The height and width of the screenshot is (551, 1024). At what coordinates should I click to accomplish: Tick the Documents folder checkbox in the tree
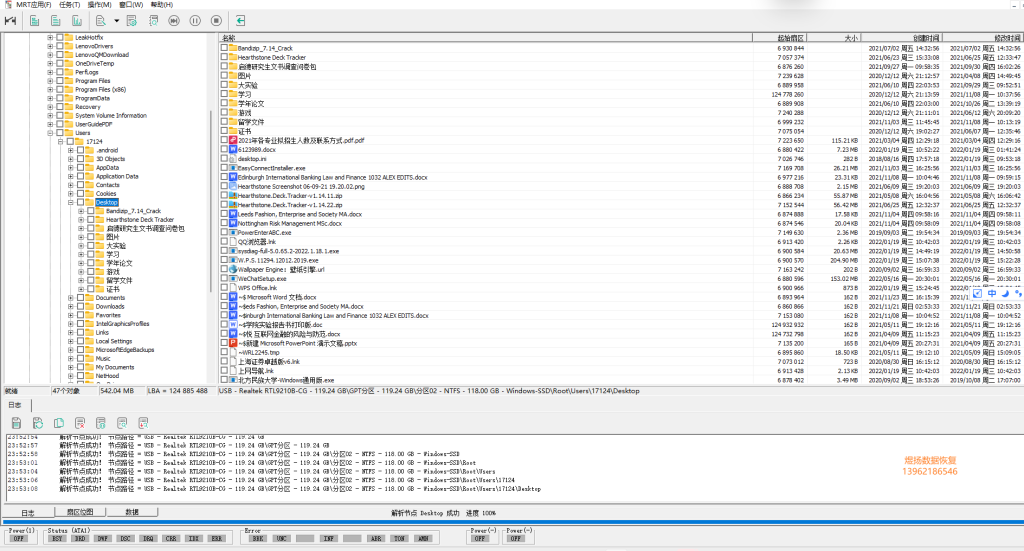point(80,298)
